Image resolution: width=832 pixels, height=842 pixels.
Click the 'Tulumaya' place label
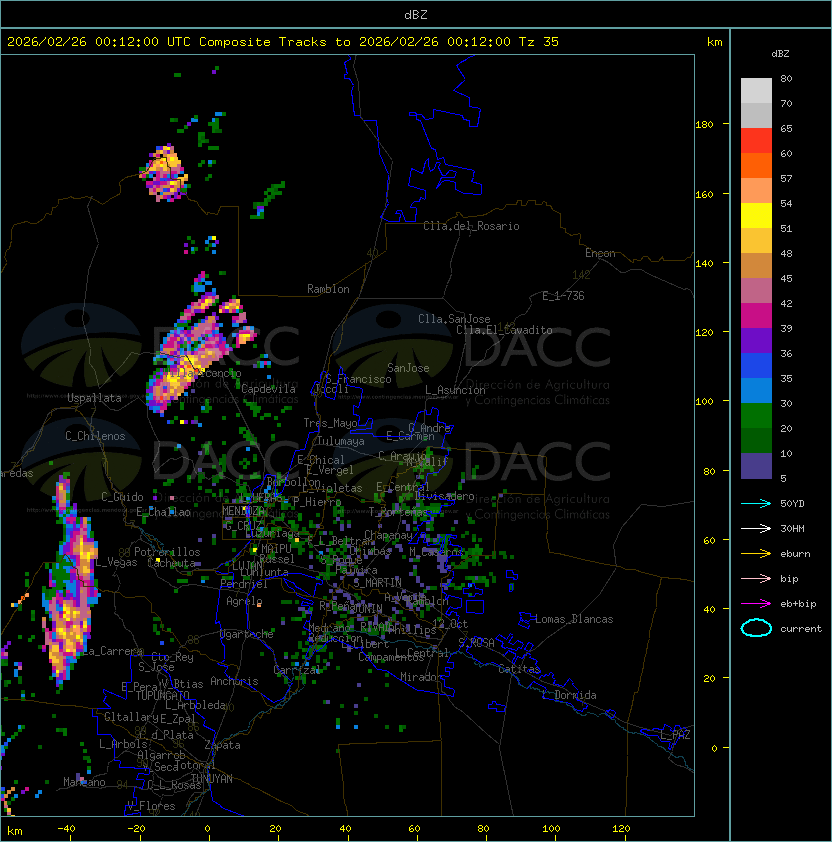coord(341,441)
